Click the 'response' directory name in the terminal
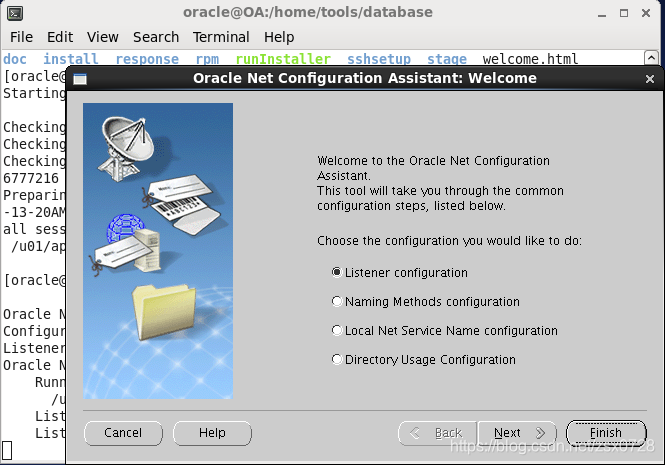Viewport: 665px width, 465px height. tap(147, 59)
